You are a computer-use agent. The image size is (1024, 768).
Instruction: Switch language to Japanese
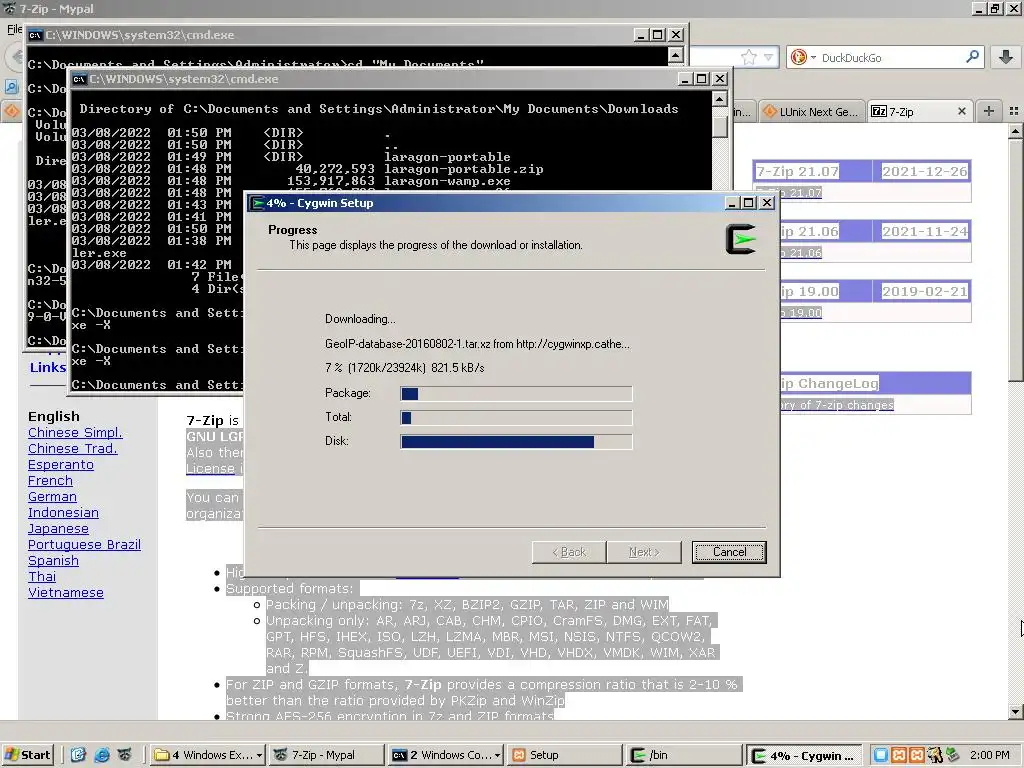click(58, 528)
